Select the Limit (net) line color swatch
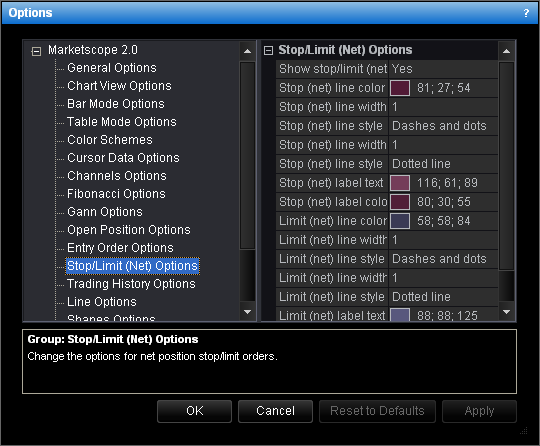The height and width of the screenshot is (446, 540). (x=400, y=221)
